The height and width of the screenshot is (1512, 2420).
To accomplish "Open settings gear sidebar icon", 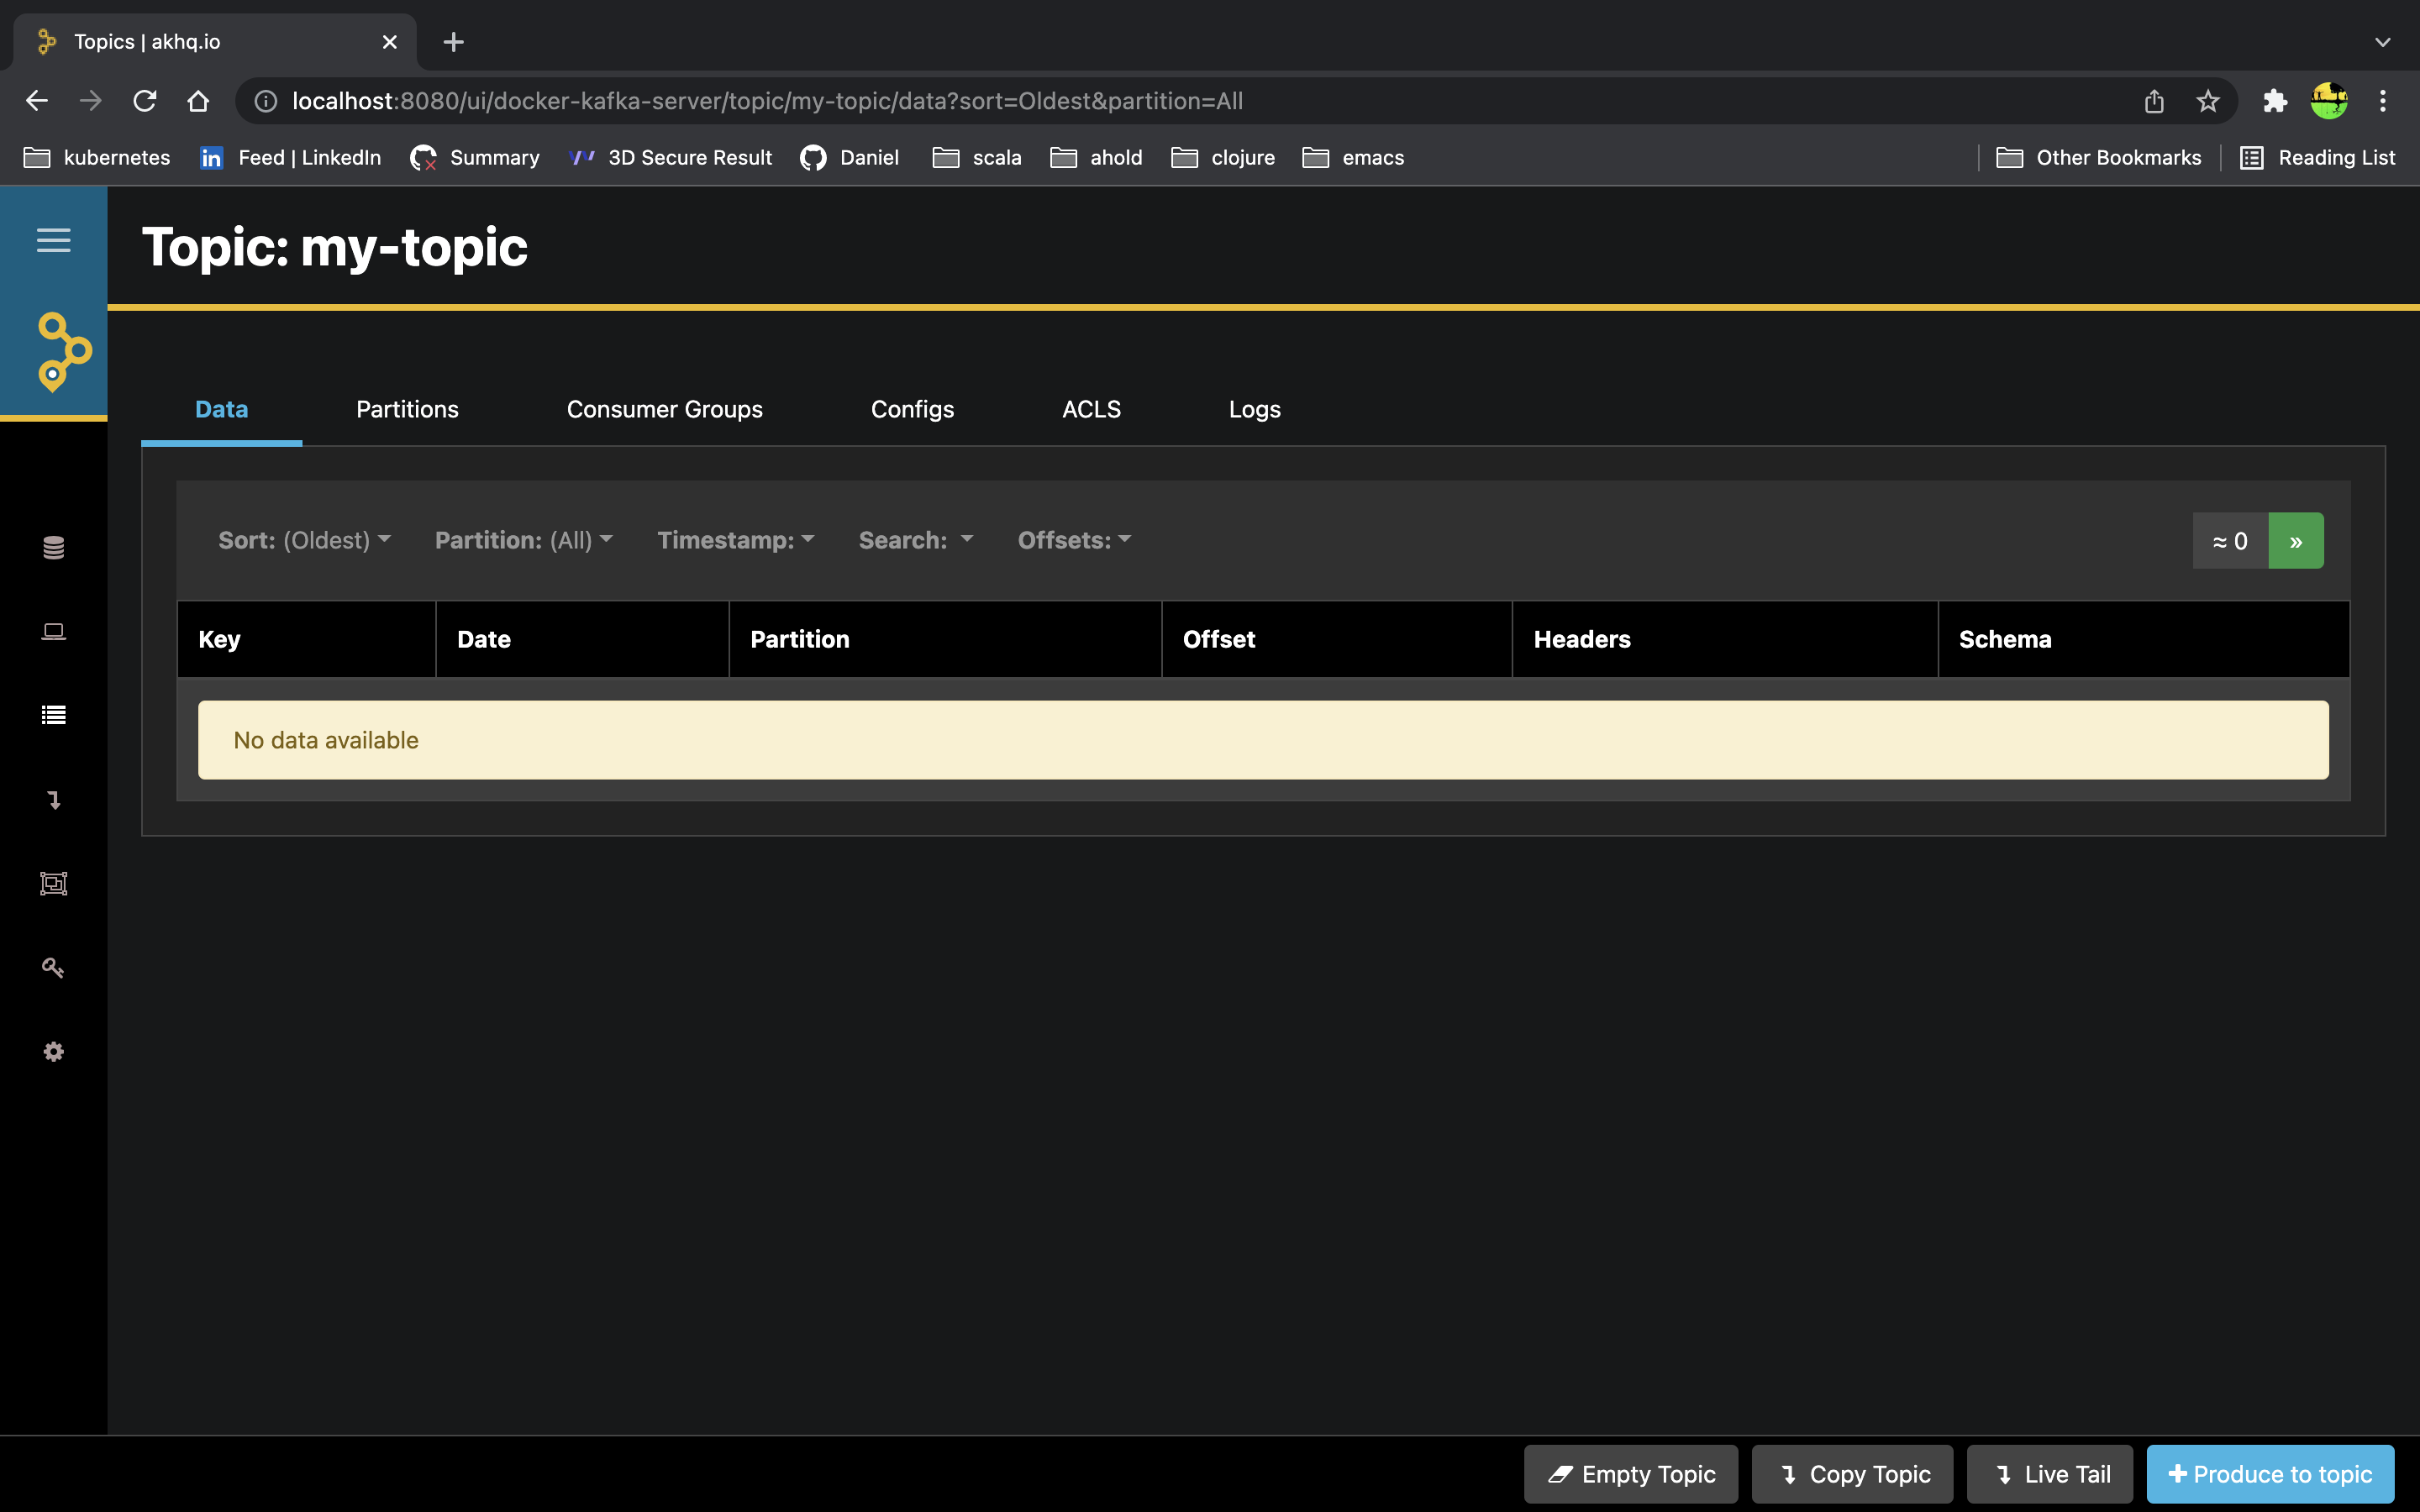I will [x=53, y=1051].
